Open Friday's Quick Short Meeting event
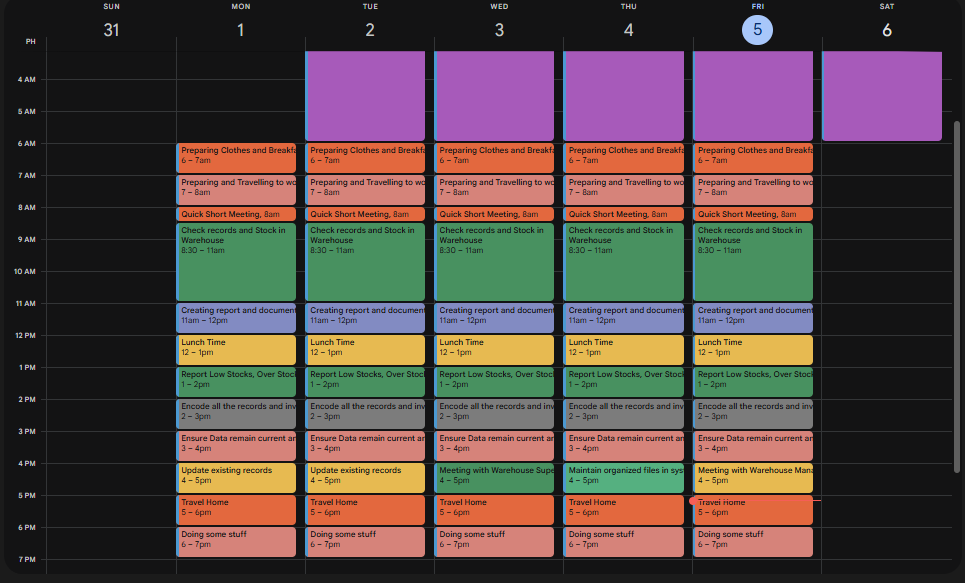 coord(753,214)
